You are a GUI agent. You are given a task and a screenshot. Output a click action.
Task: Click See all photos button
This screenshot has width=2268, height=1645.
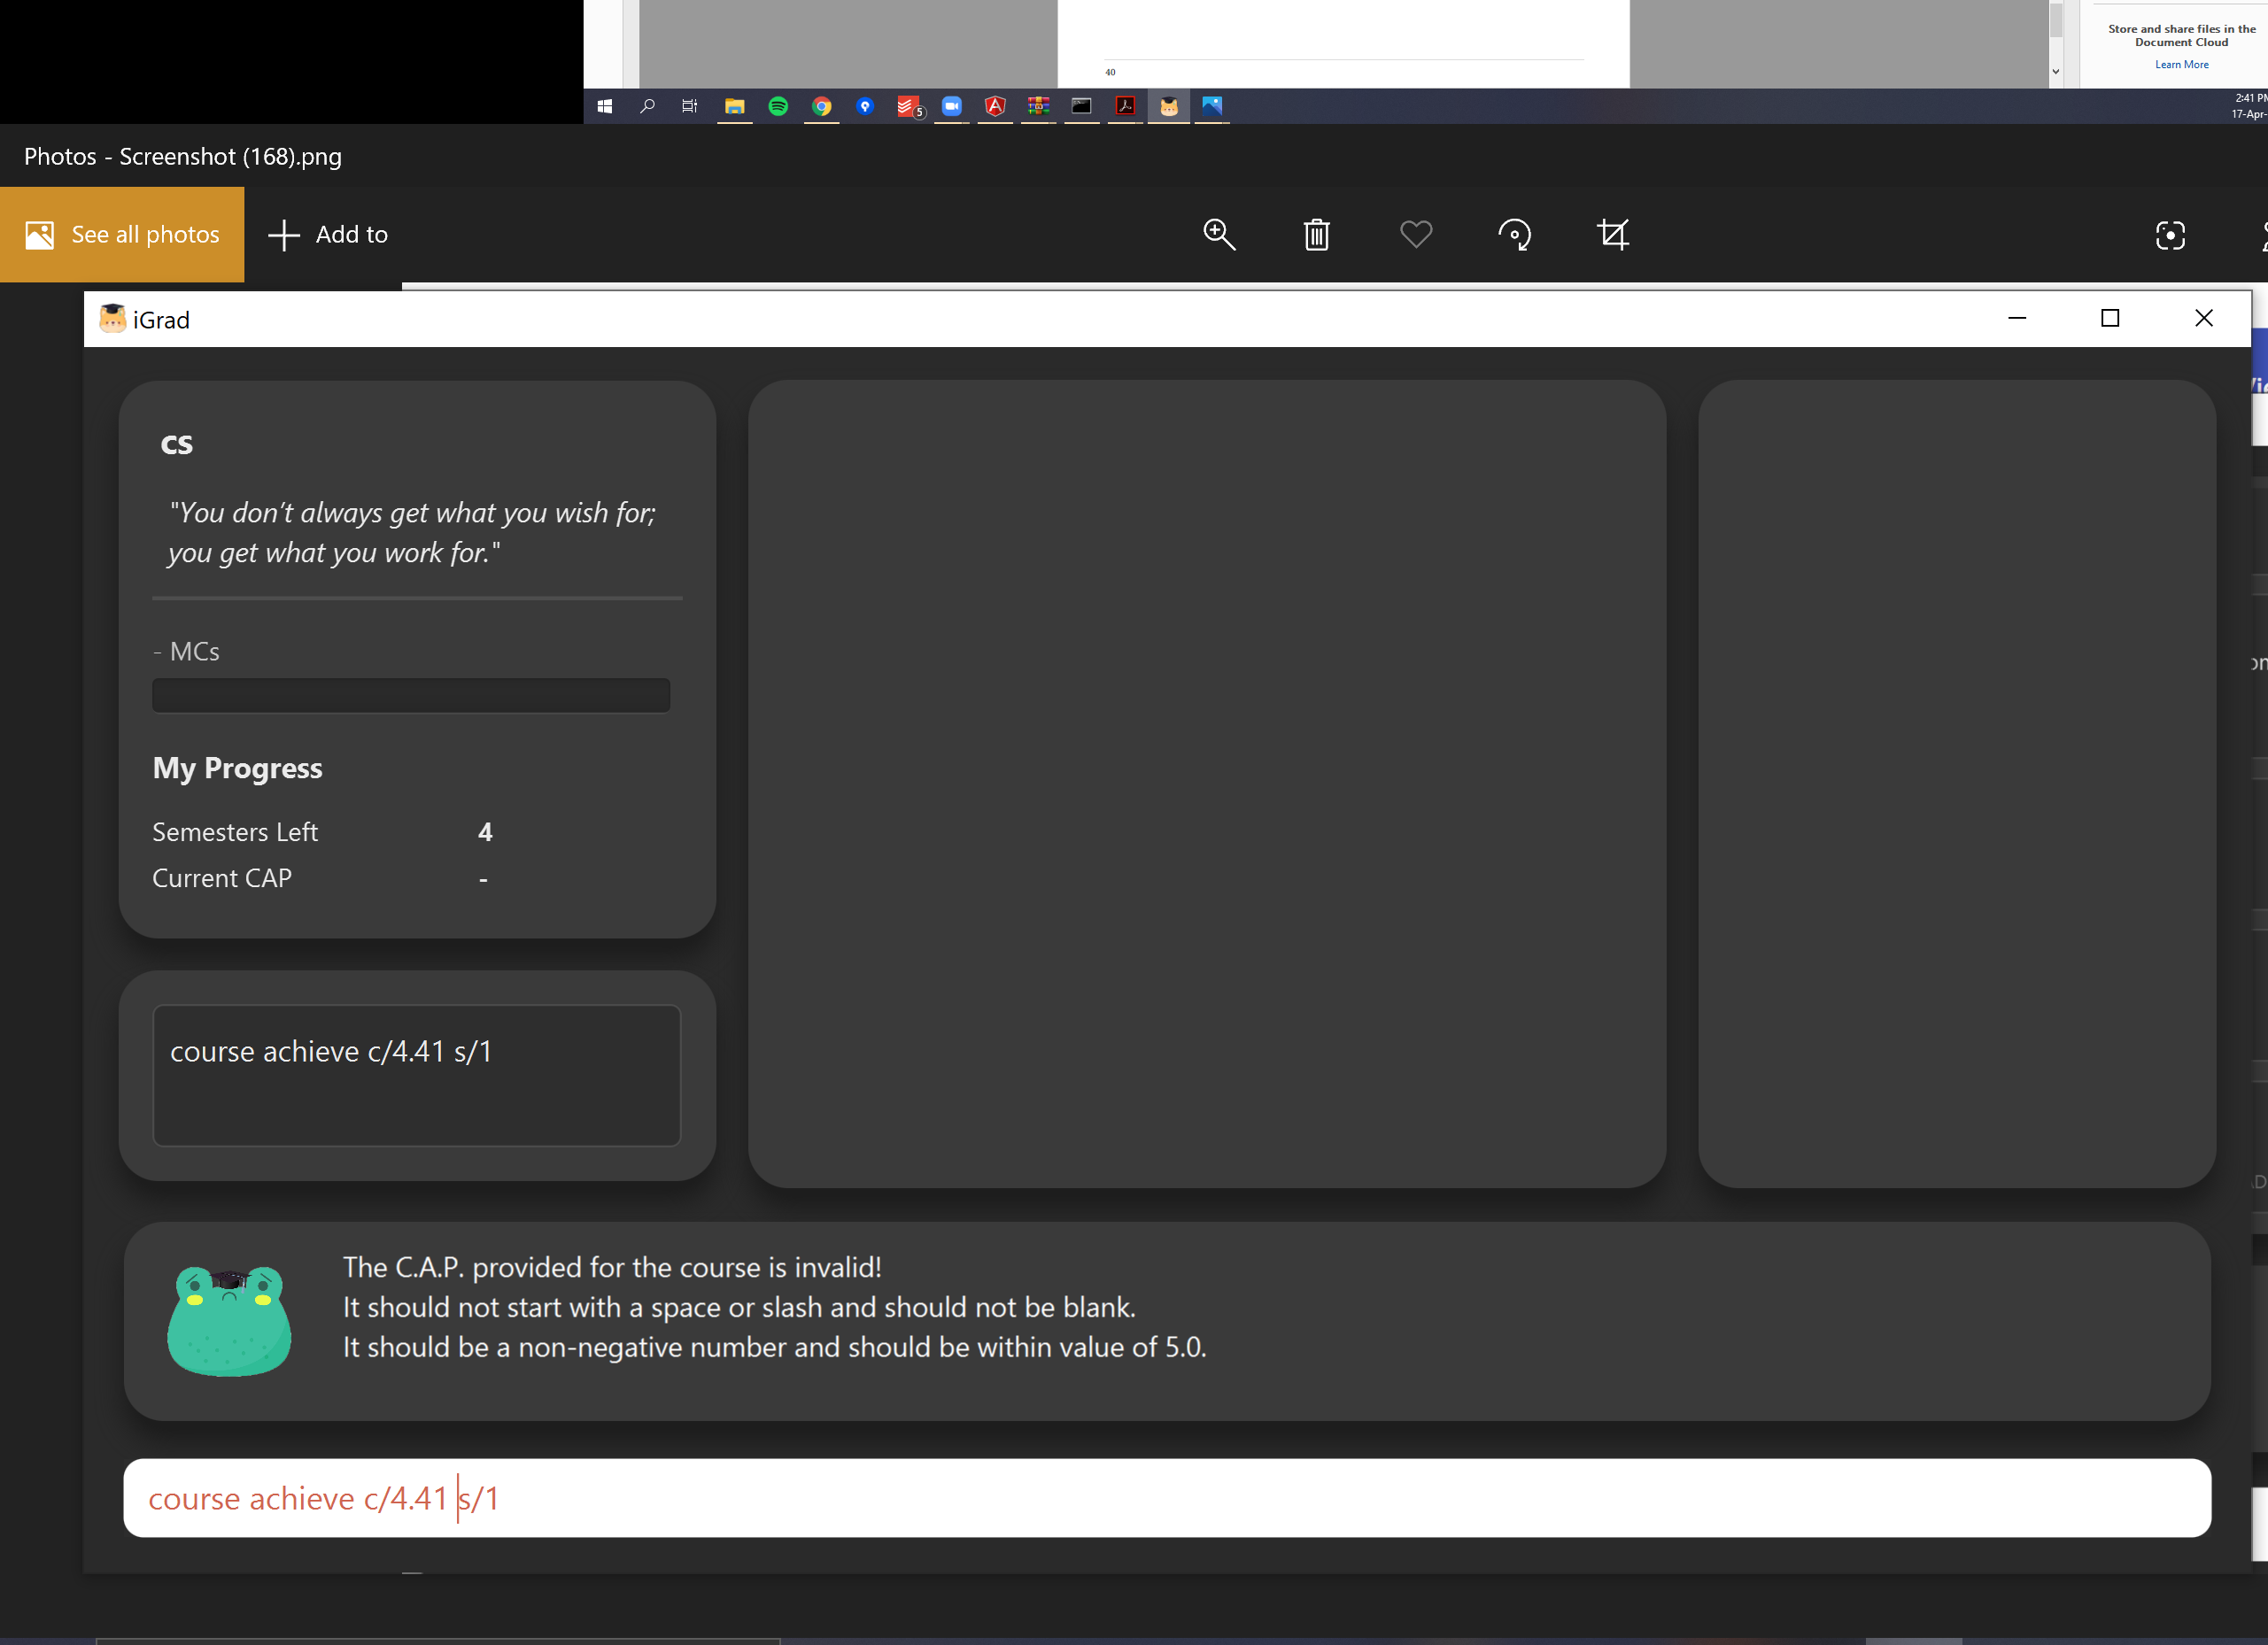pyautogui.click(x=122, y=235)
